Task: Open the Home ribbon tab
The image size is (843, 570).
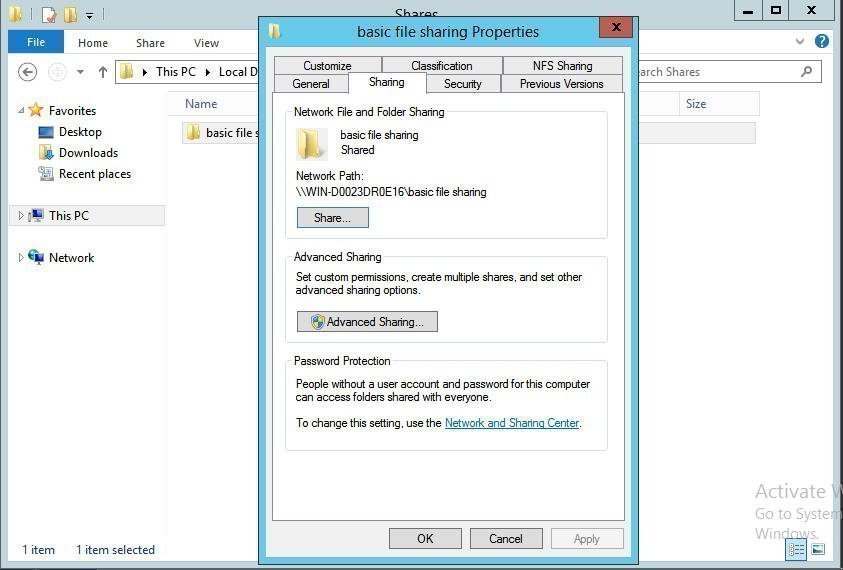Action: point(93,43)
